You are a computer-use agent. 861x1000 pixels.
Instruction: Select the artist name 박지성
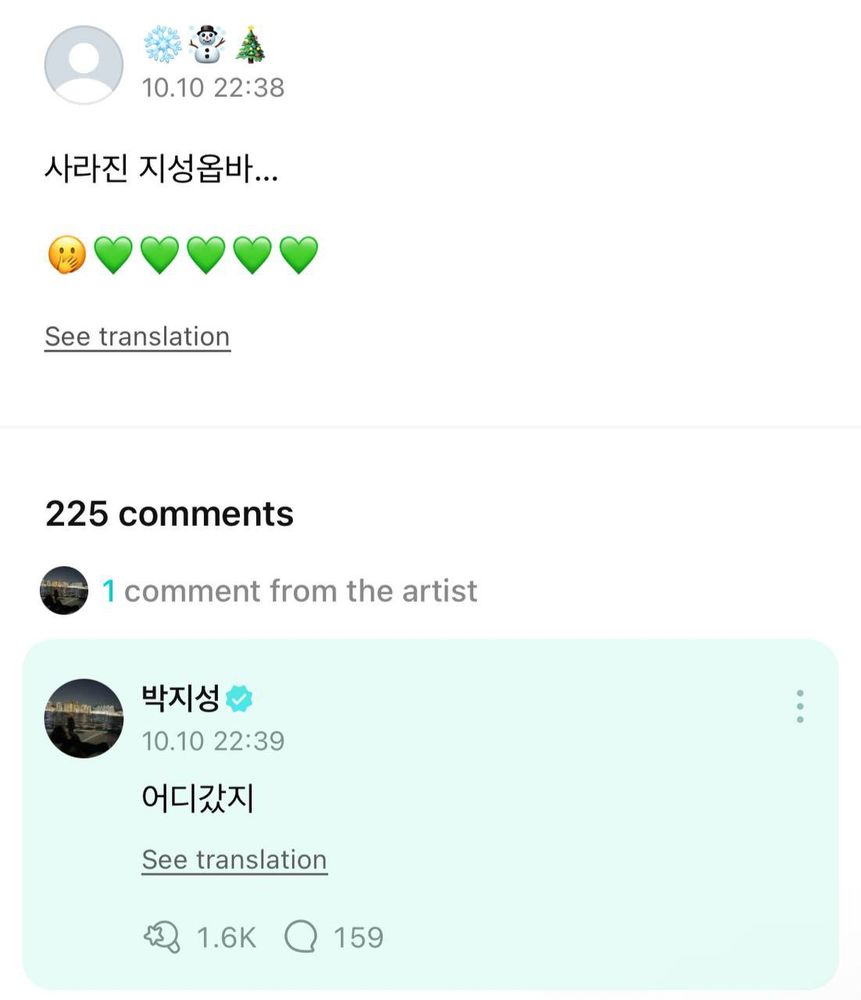click(x=181, y=698)
